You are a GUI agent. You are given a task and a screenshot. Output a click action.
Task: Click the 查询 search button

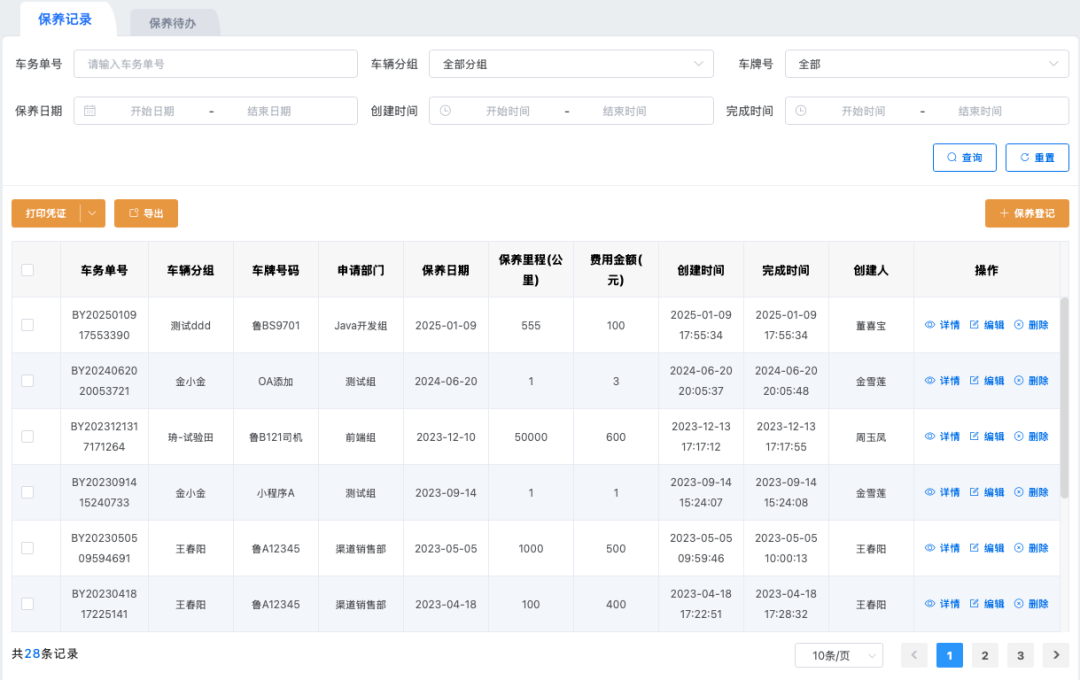[964, 158]
